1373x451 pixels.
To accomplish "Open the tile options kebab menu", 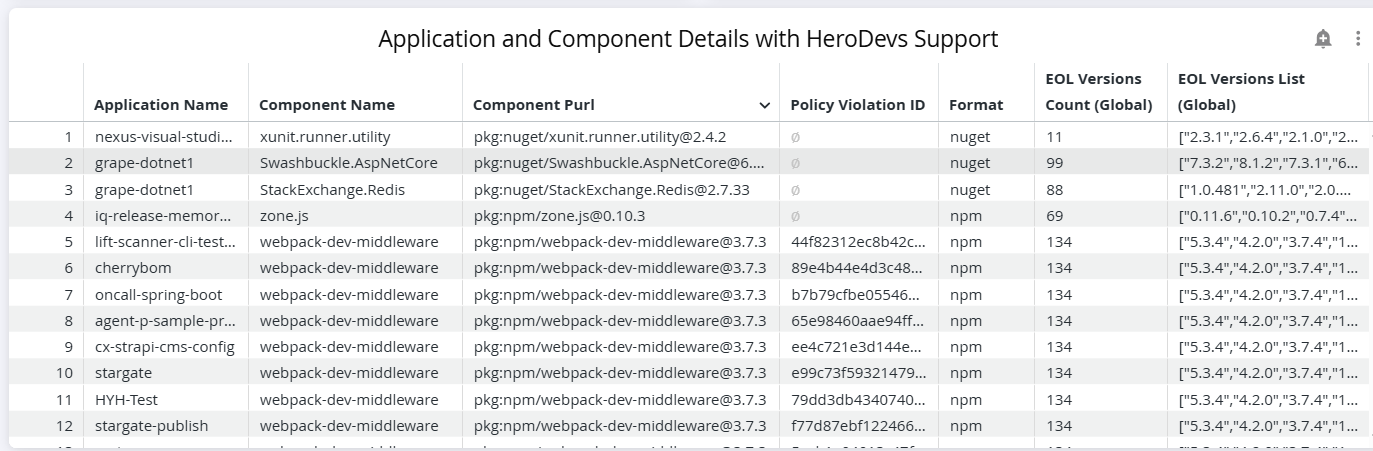I will tap(1357, 39).
